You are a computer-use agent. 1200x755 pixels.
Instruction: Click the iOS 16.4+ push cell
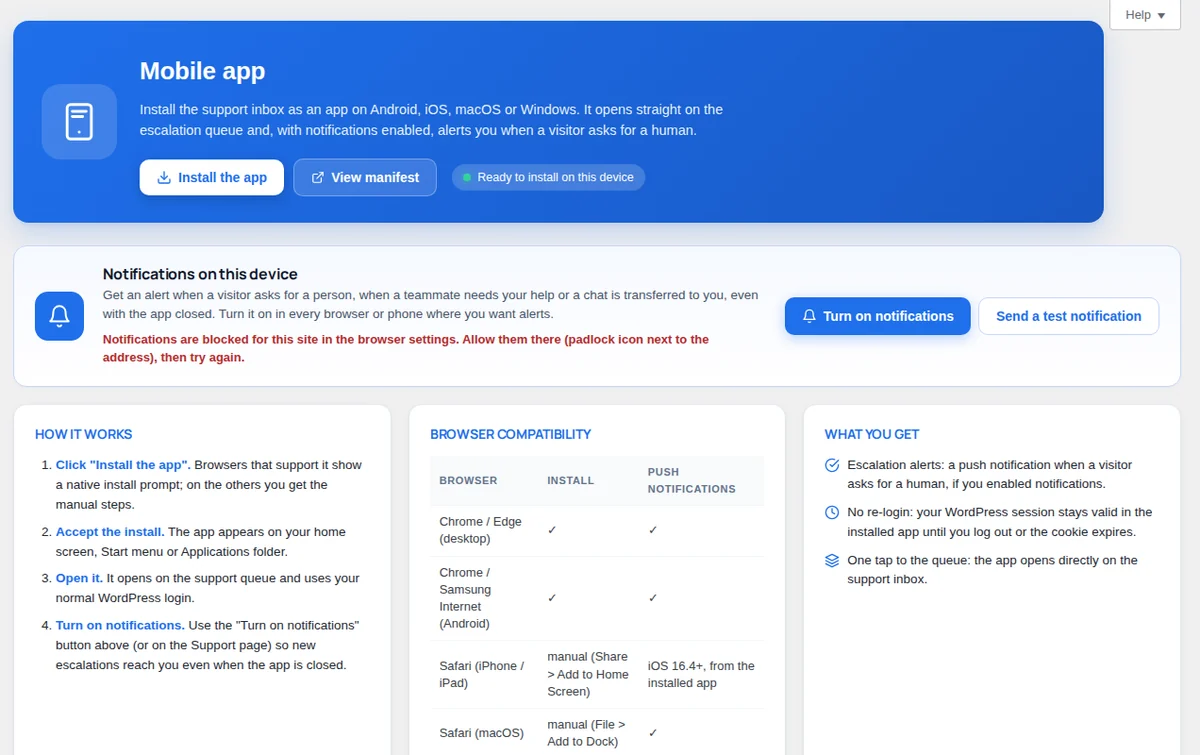coord(701,674)
